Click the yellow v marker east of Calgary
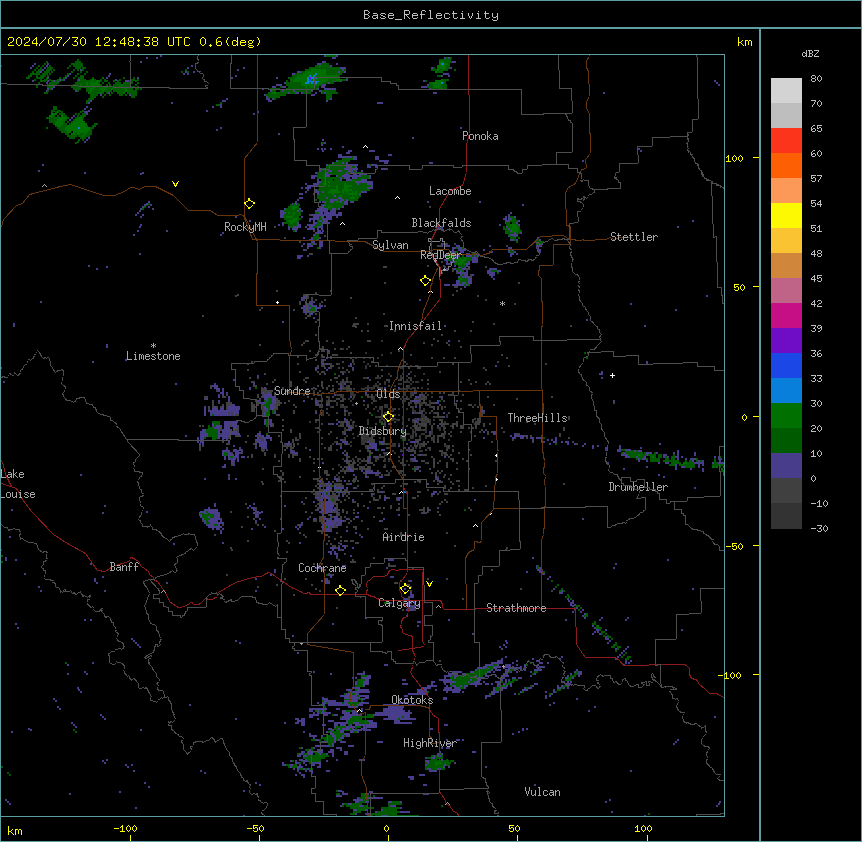 point(429,584)
